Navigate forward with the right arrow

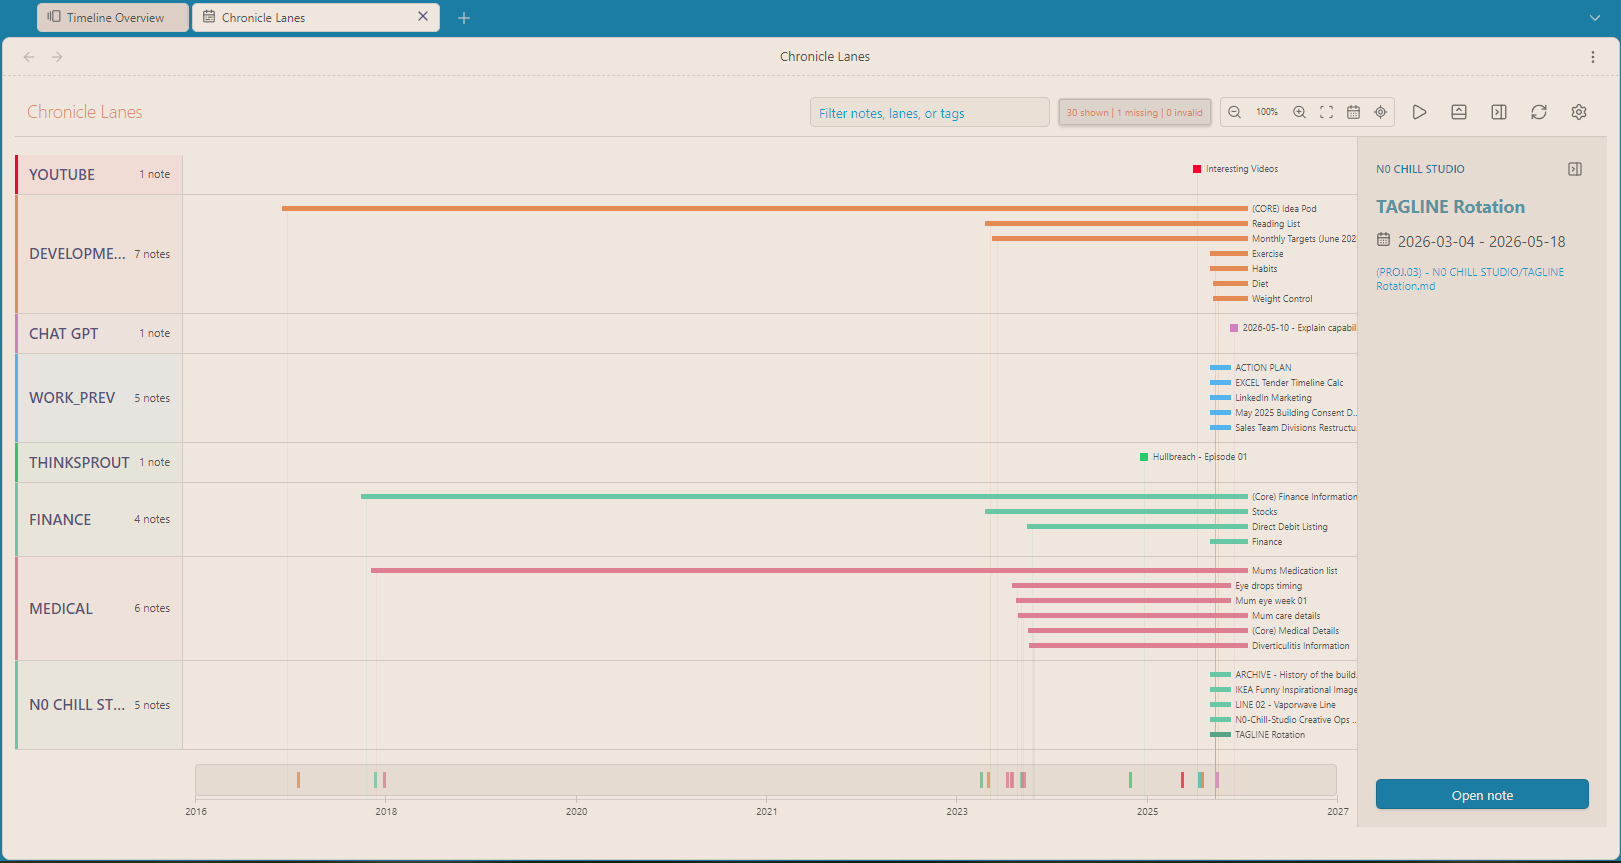(57, 57)
